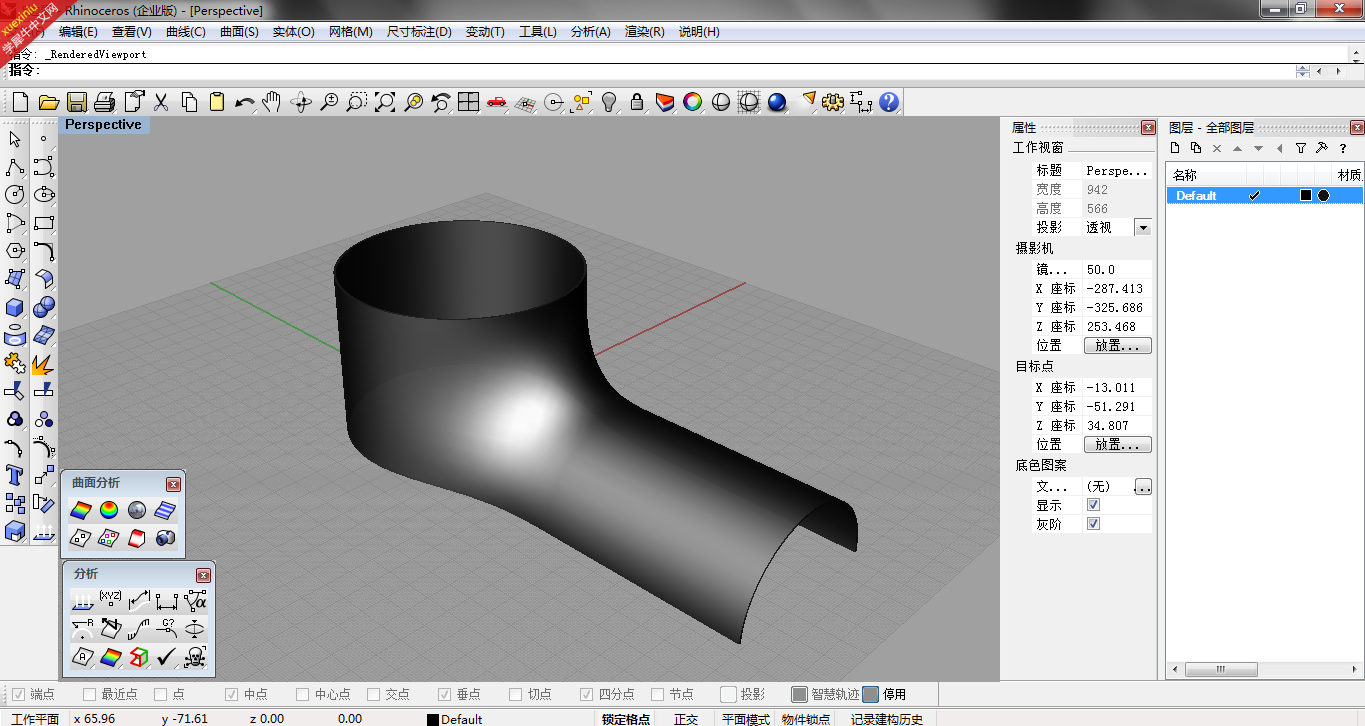Click the light bulb Hide objects icon
Image resolution: width=1365 pixels, height=726 pixels.
(609, 102)
